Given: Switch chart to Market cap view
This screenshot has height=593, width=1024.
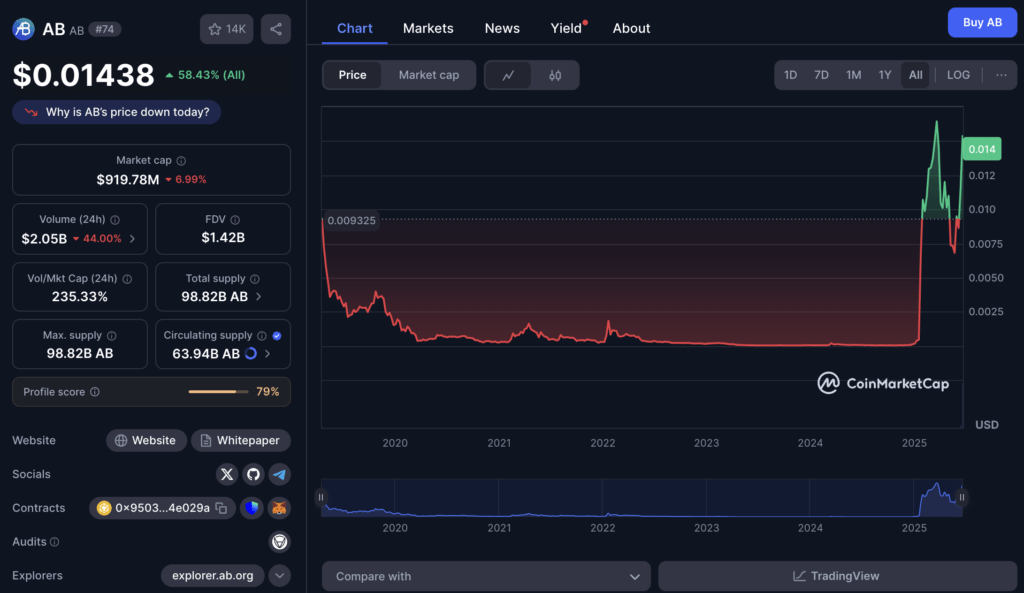Looking at the screenshot, I should pos(428,75).
